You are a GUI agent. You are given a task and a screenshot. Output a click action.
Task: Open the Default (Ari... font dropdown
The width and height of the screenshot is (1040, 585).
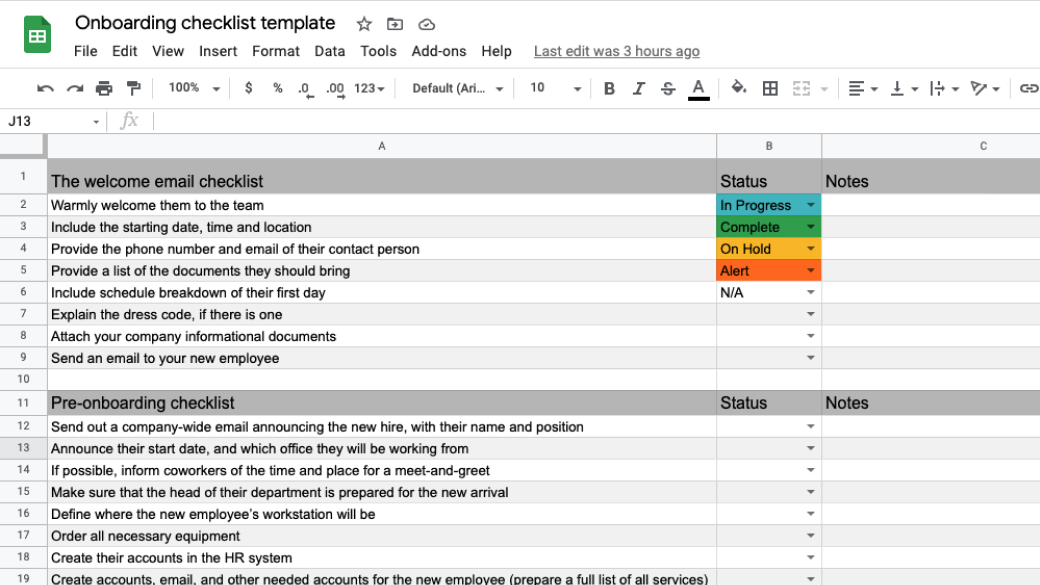tap(458, 88)
